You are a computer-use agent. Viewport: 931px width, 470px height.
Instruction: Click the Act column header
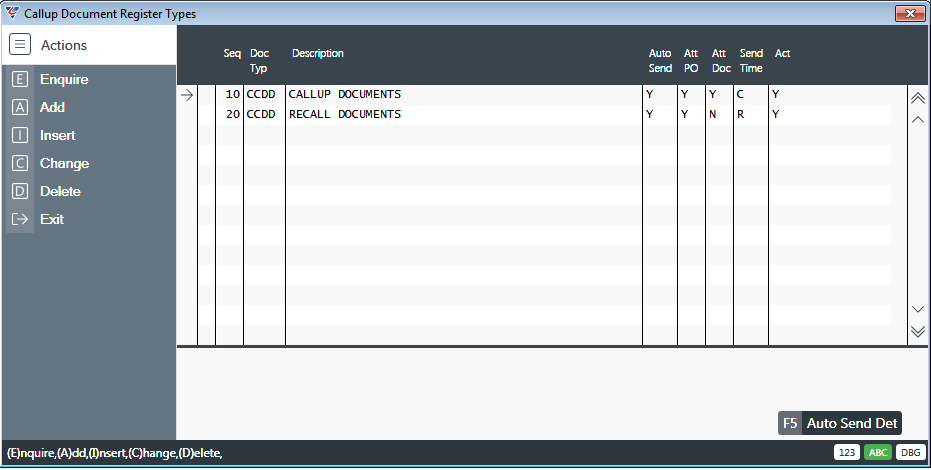click(782, 53)
